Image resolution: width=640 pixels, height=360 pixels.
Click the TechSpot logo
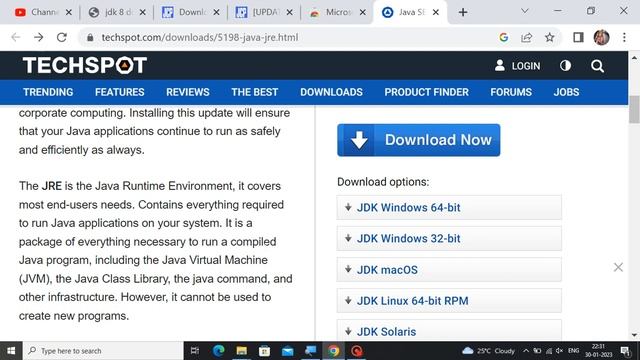point(84,65)
